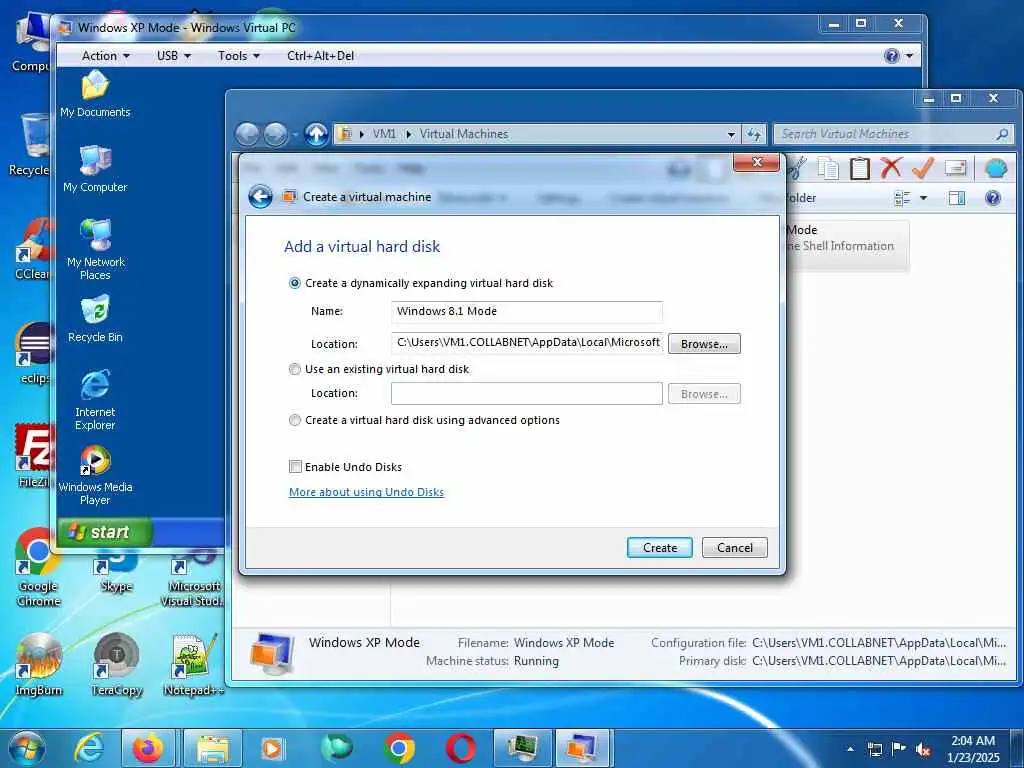Click the orange checkmark icon in the Explorer toolbar
This screenshot has height=768, width=1024.
pyautogui.click(x=922, y=168)
